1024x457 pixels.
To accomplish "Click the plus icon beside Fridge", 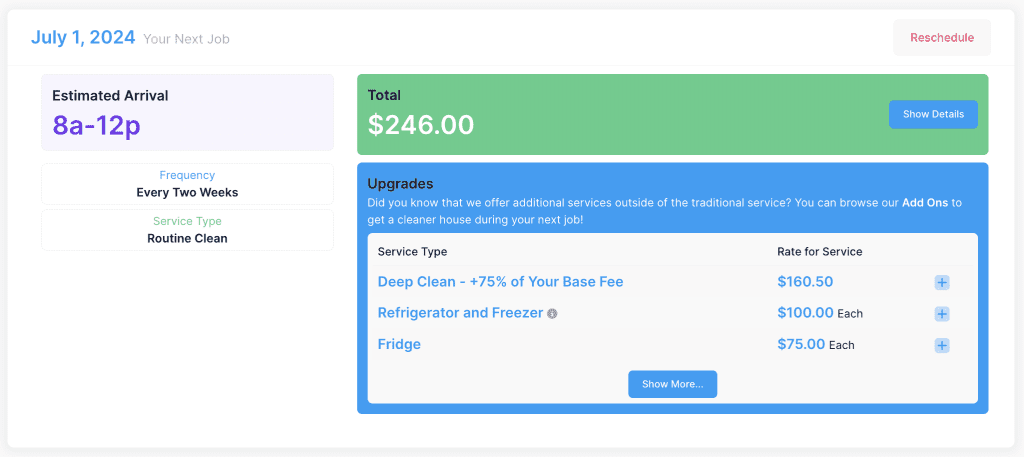I will (941, 345).
